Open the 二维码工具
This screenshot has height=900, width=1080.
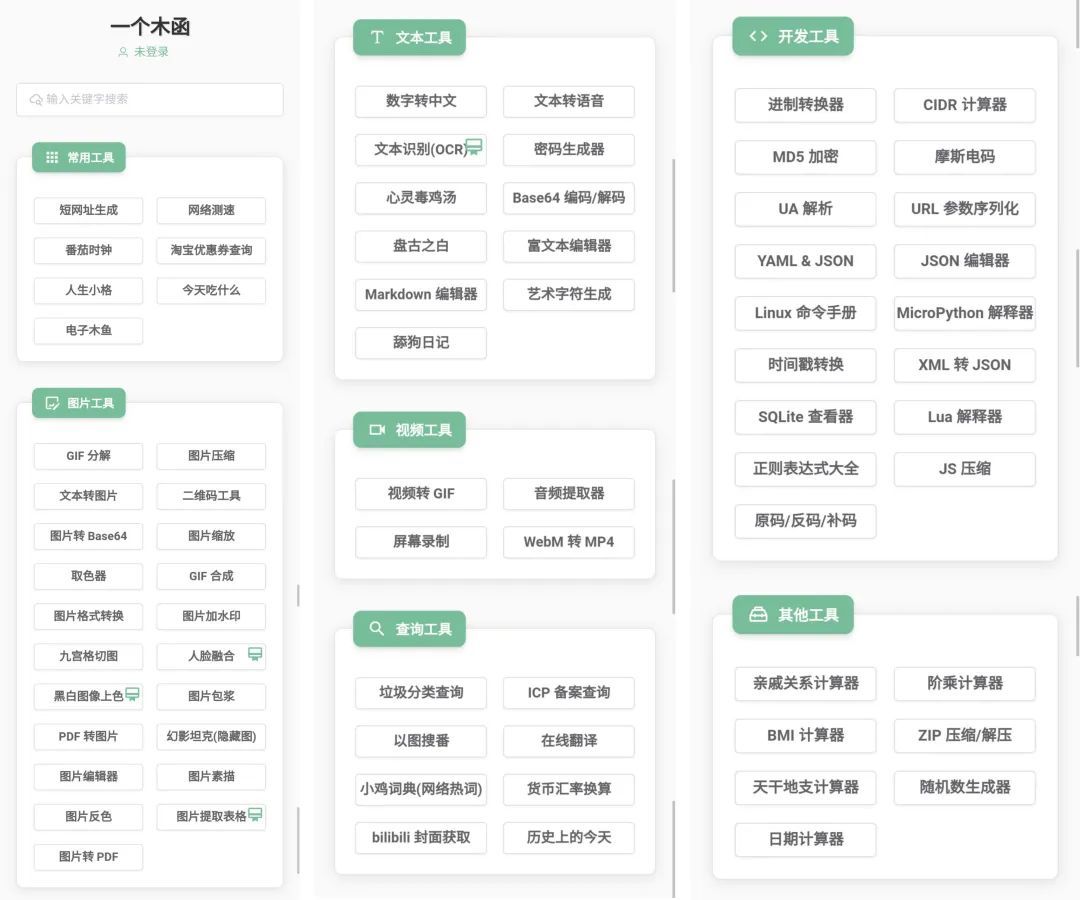[x=211, y=496]
